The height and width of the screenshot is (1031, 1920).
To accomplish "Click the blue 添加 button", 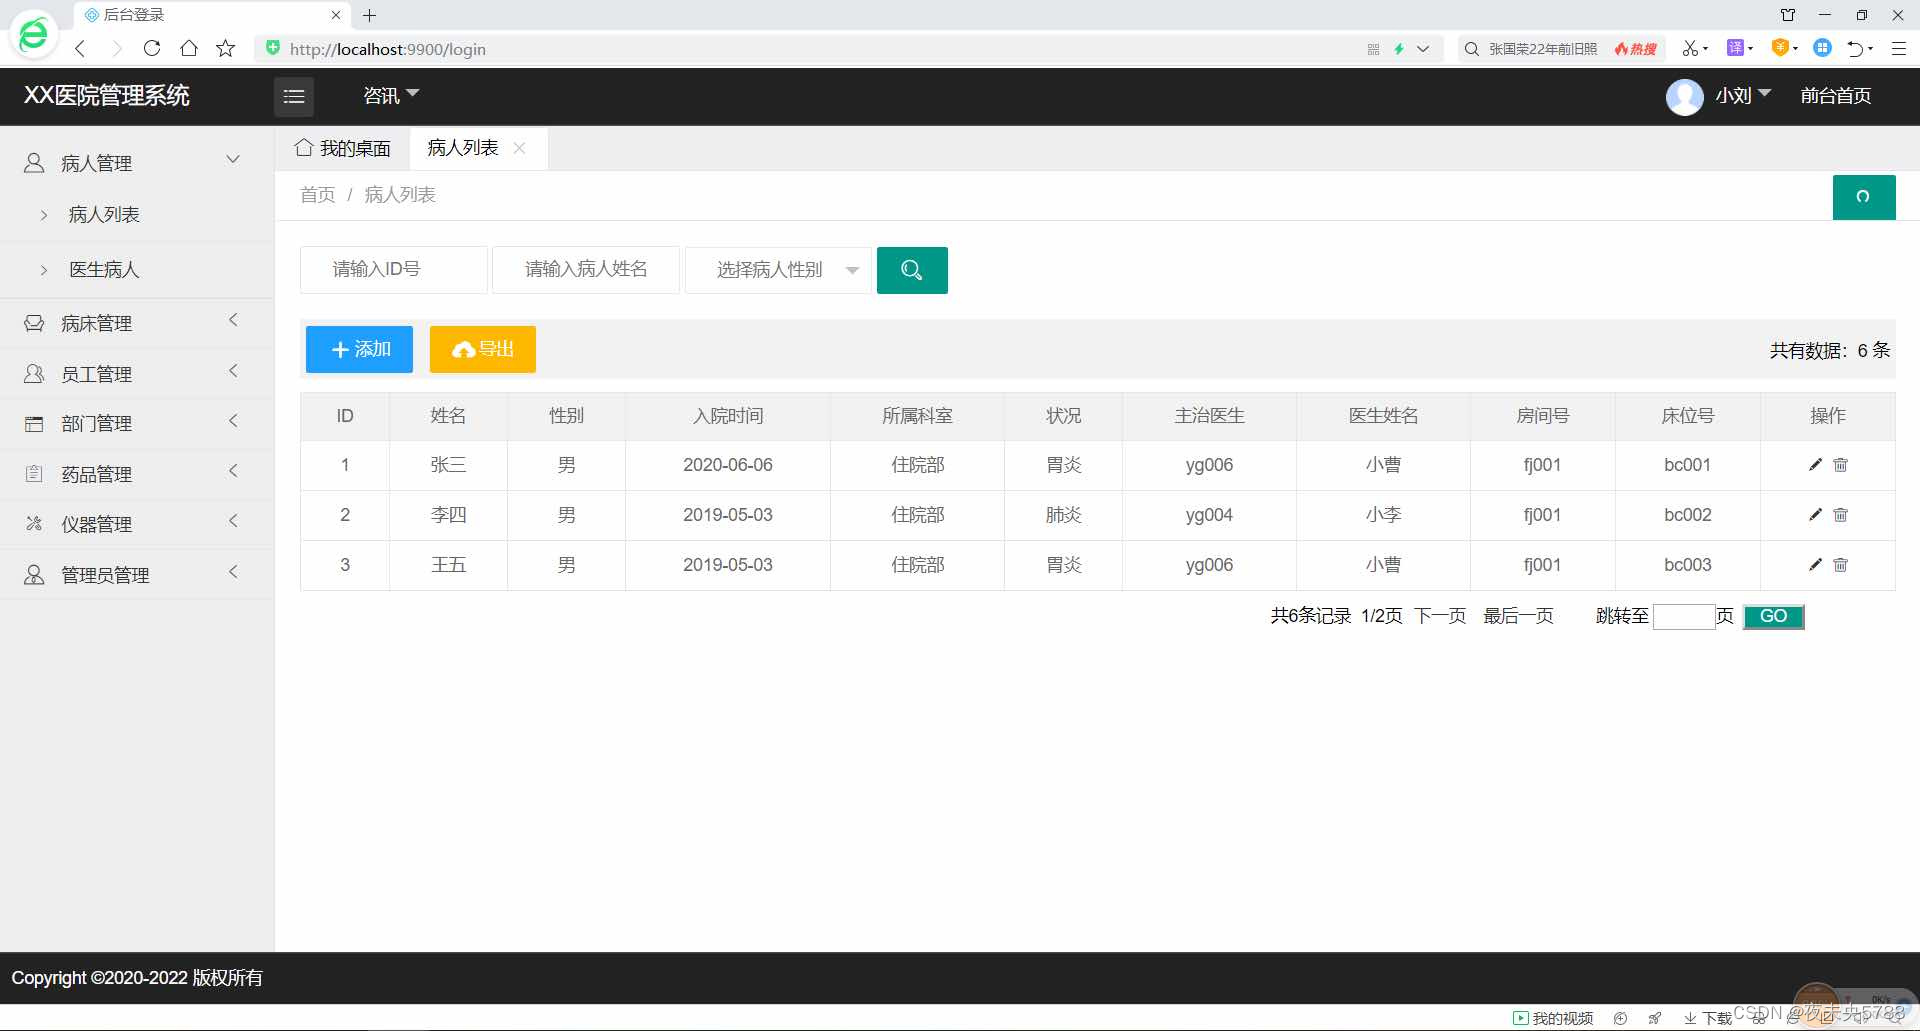I will [x=359, y=349].
